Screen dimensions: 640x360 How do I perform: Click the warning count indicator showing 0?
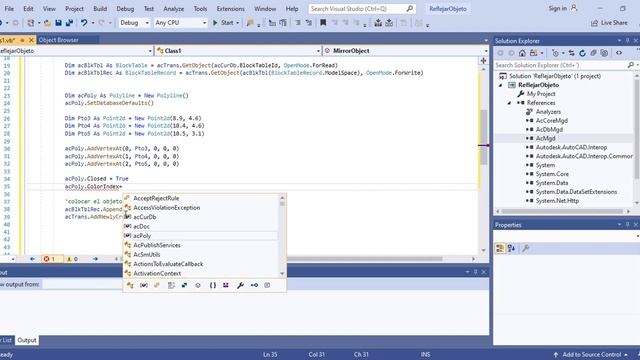click(x=73, y=259)
